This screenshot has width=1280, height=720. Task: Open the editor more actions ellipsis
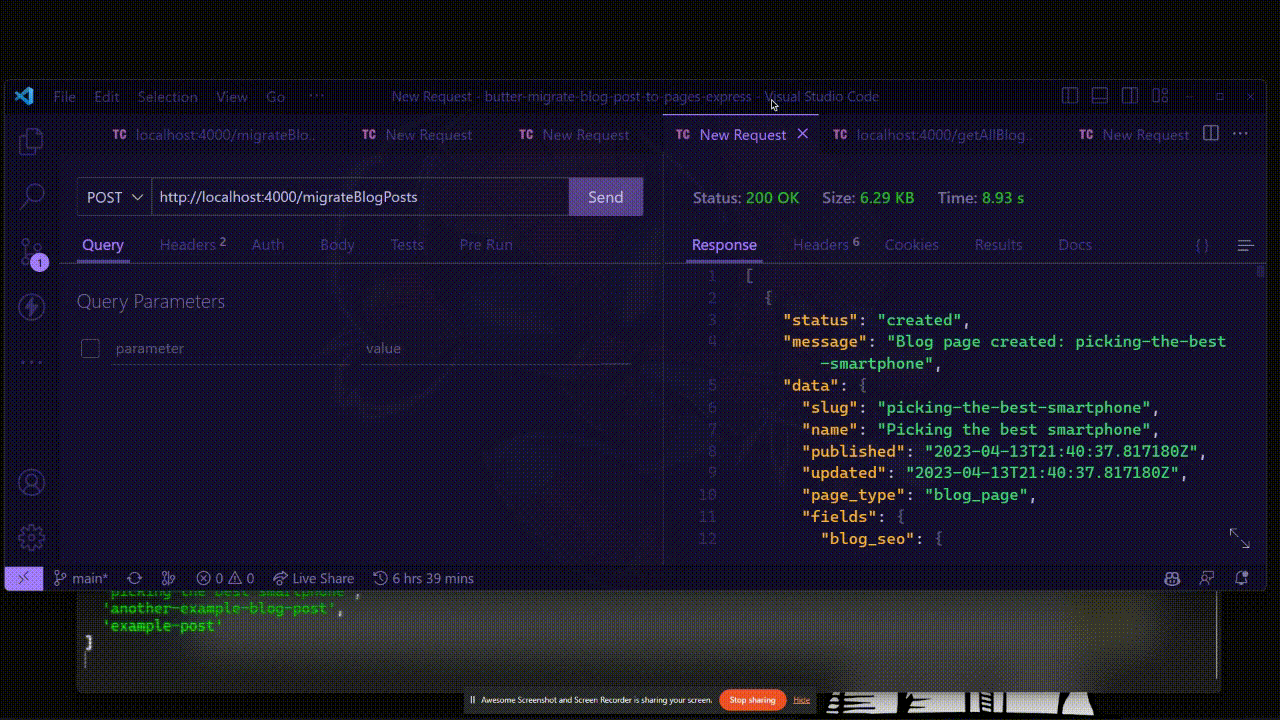[x=1240, y=134]
